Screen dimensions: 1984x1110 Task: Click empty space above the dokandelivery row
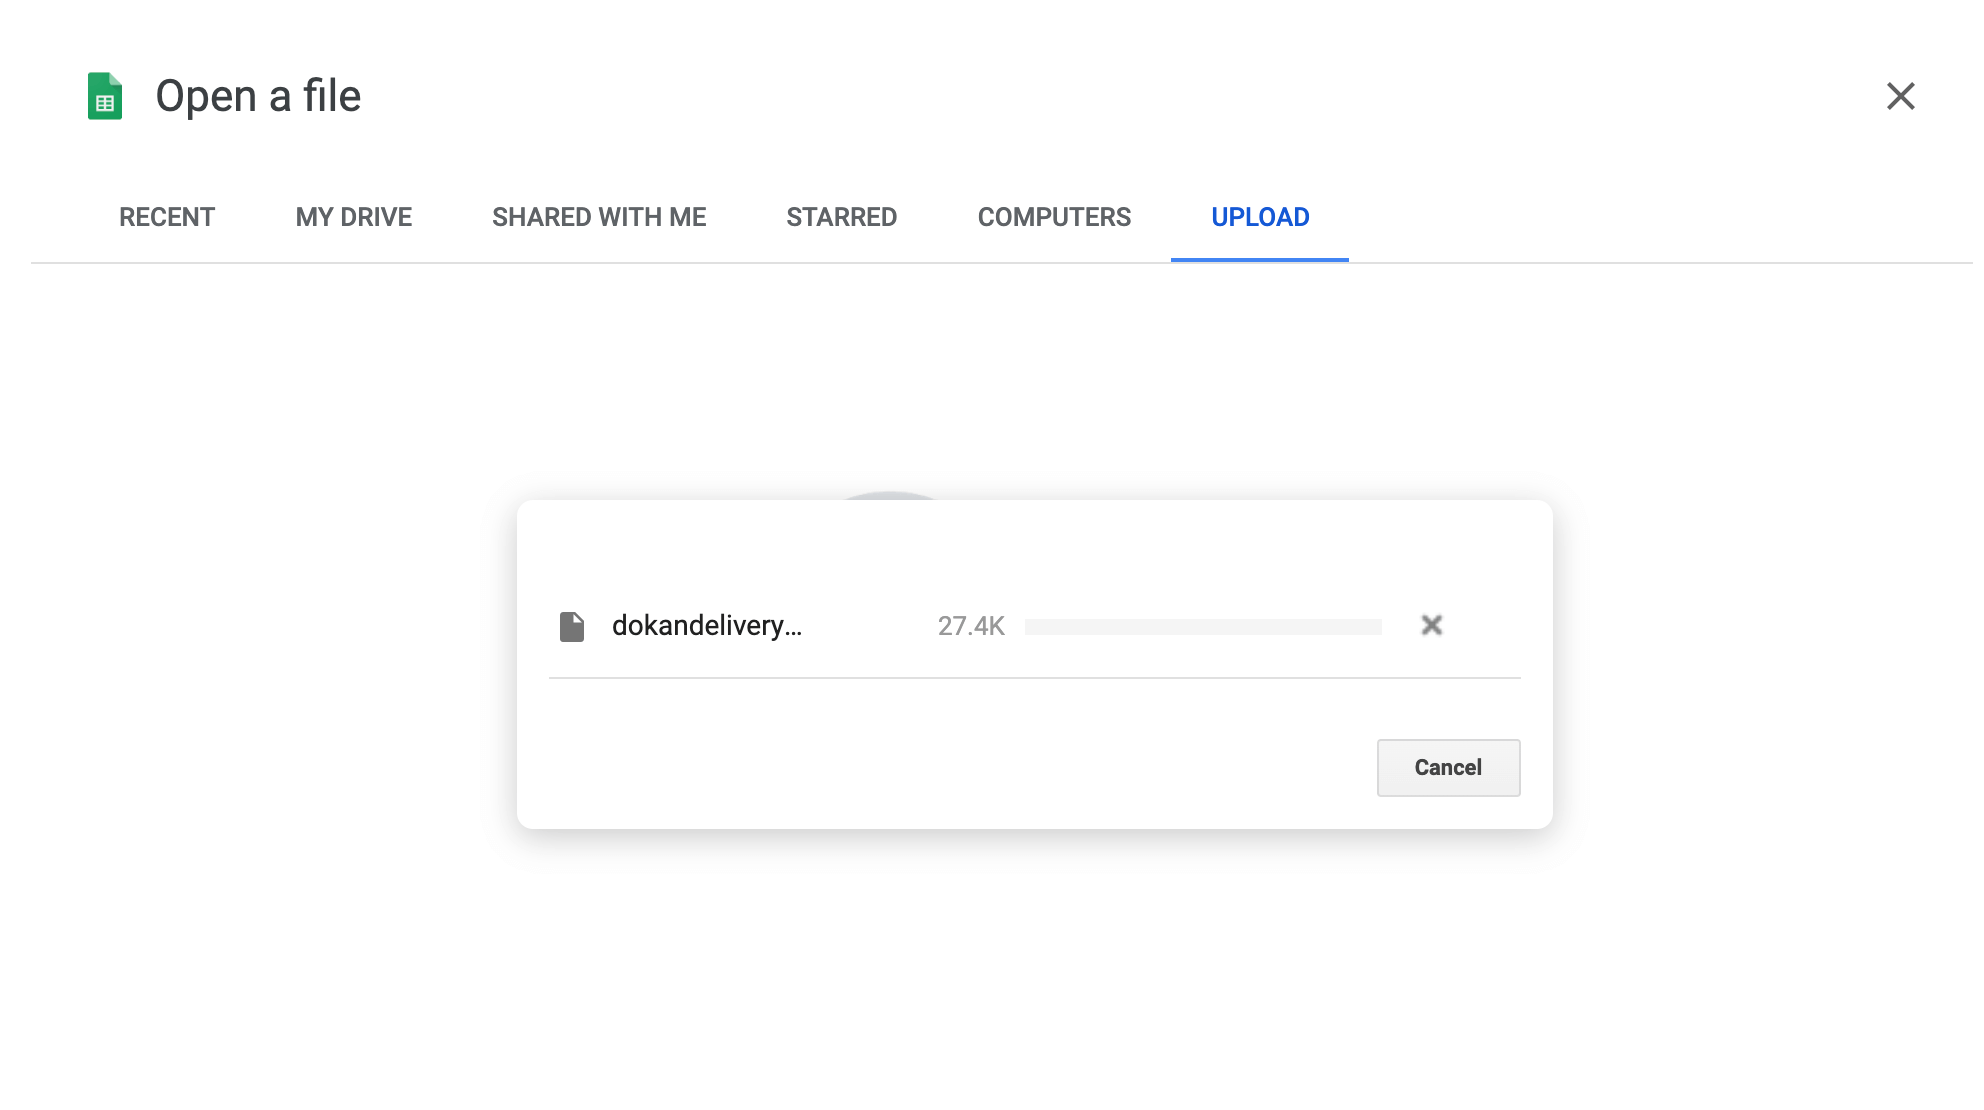point(1034,550)
